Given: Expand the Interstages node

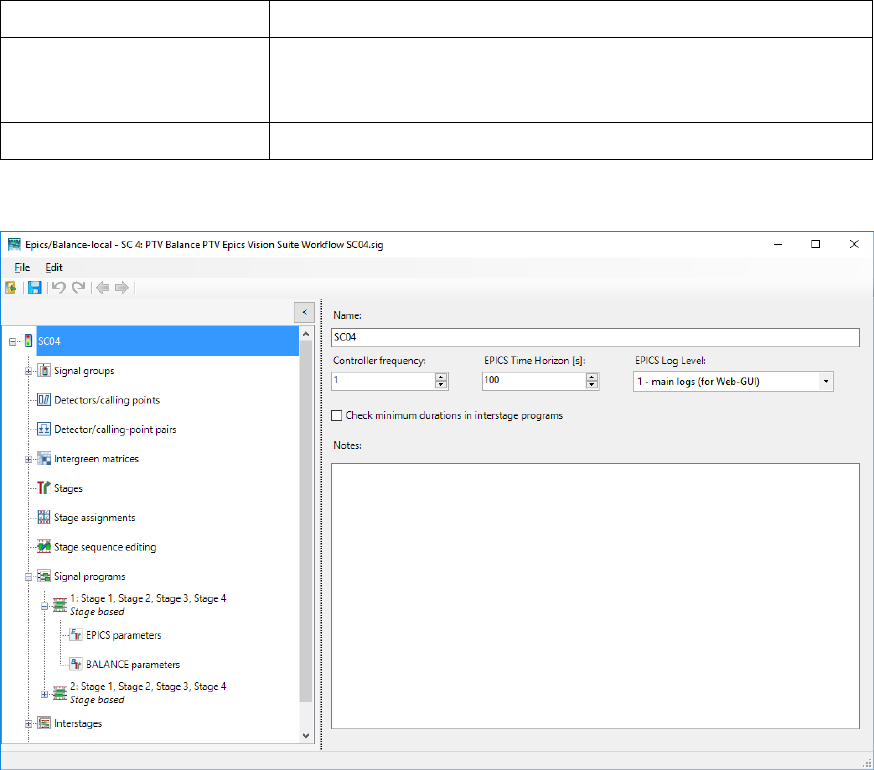Looking at the screenshot, I should 28,724.
